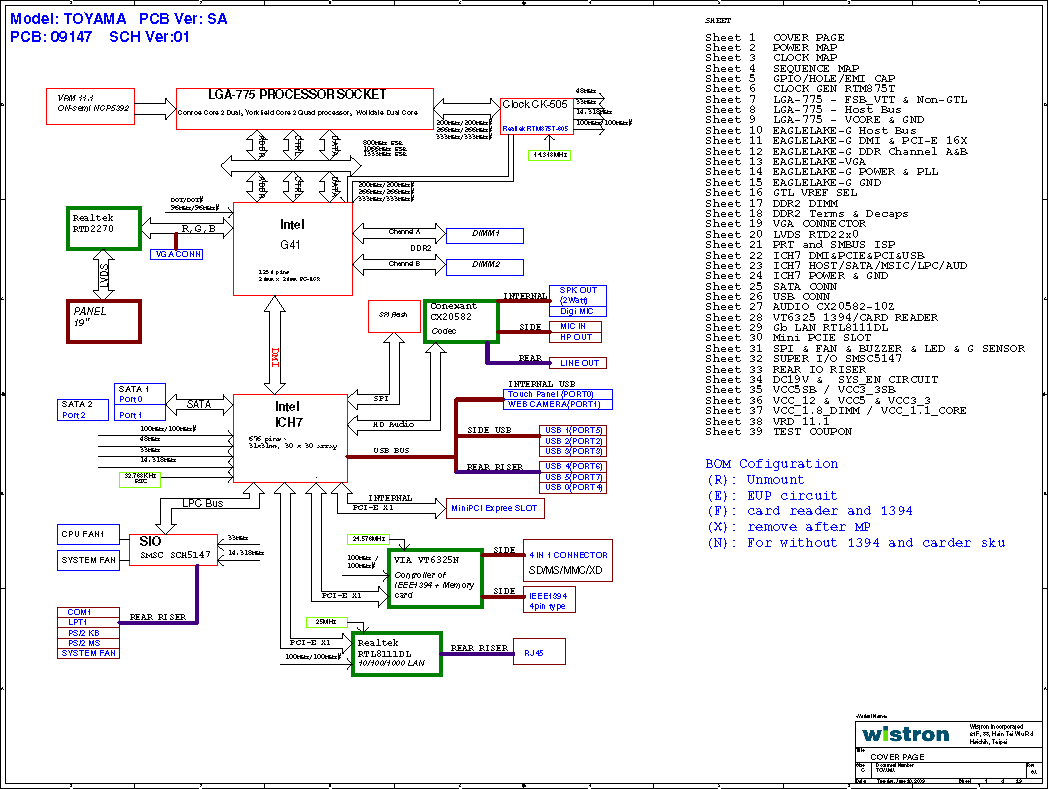Select the LGA-775 PROCESSOR SOCKET block
The width and height of the screenshot is (1049, 789).
(x=305, y=108)
